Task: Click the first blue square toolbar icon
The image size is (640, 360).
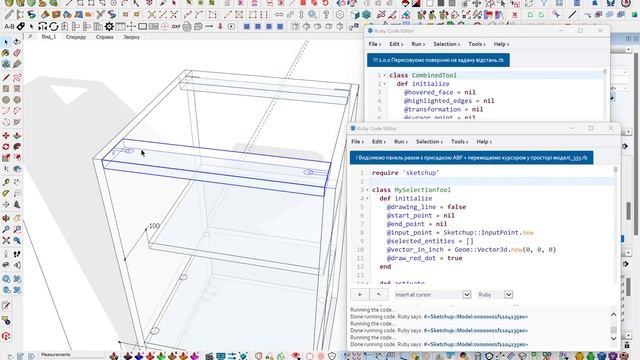Action: pyautogui.click(x=247, y=27)
